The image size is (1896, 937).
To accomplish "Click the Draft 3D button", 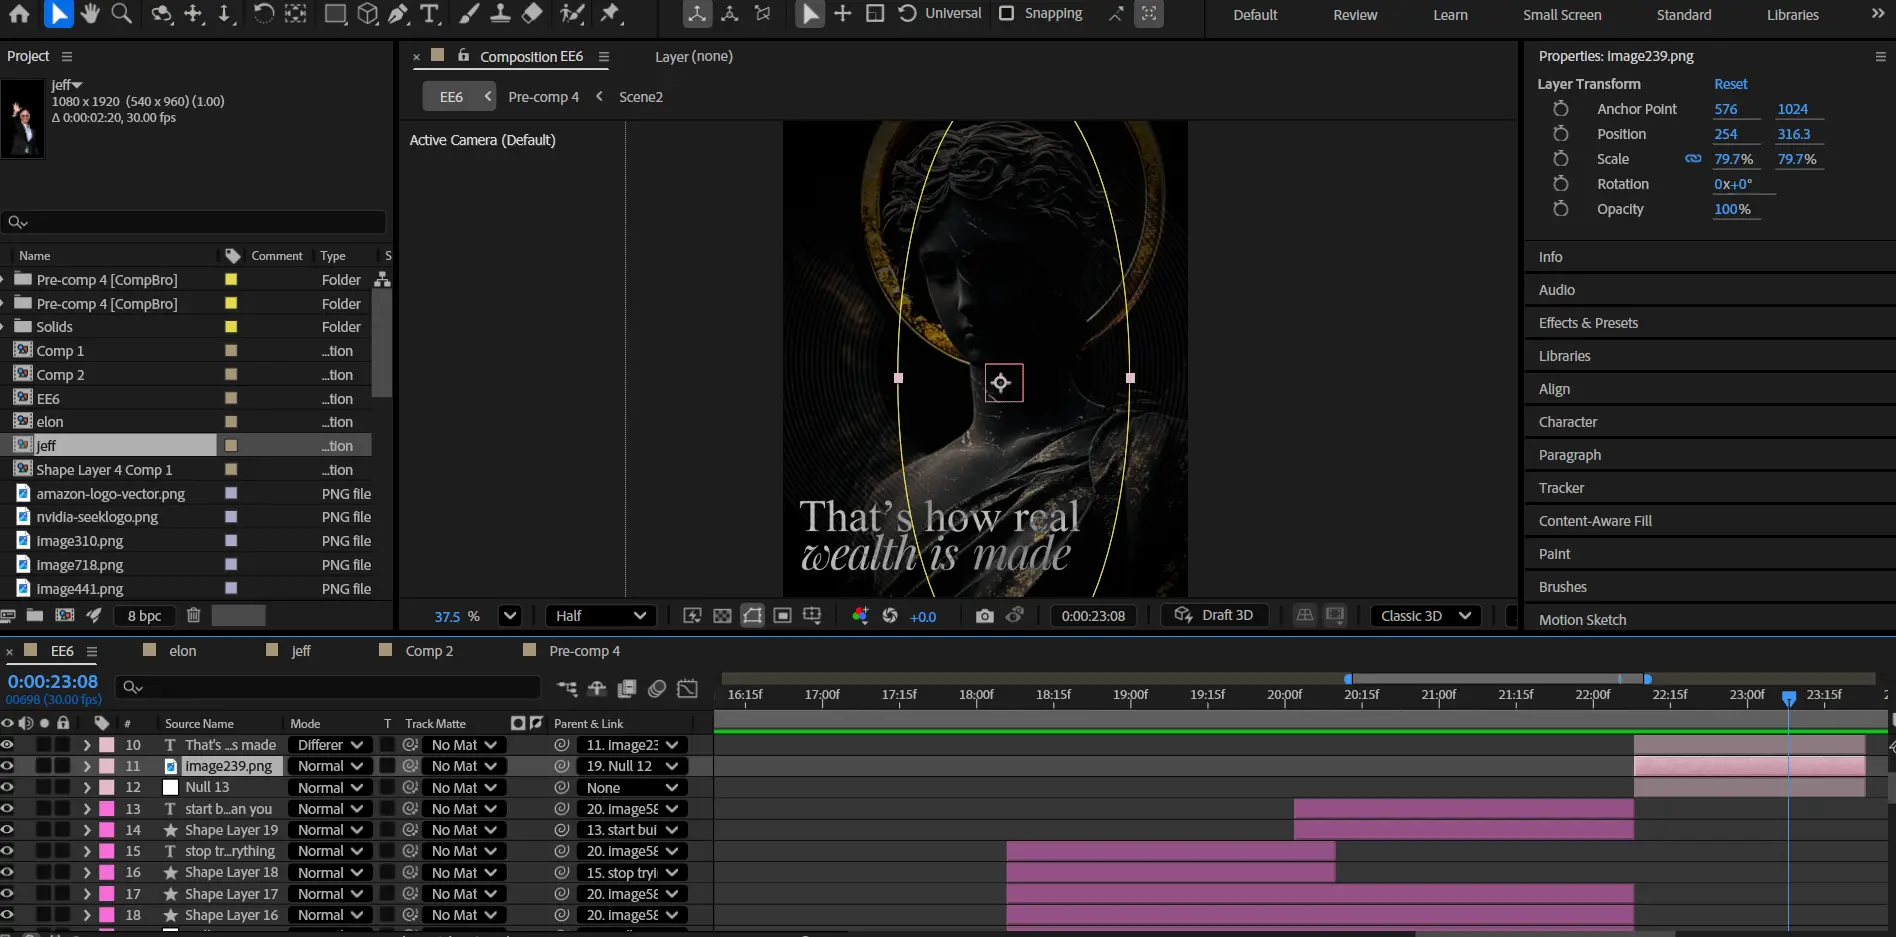I will pyautogui.click(x=1214, y=616).
